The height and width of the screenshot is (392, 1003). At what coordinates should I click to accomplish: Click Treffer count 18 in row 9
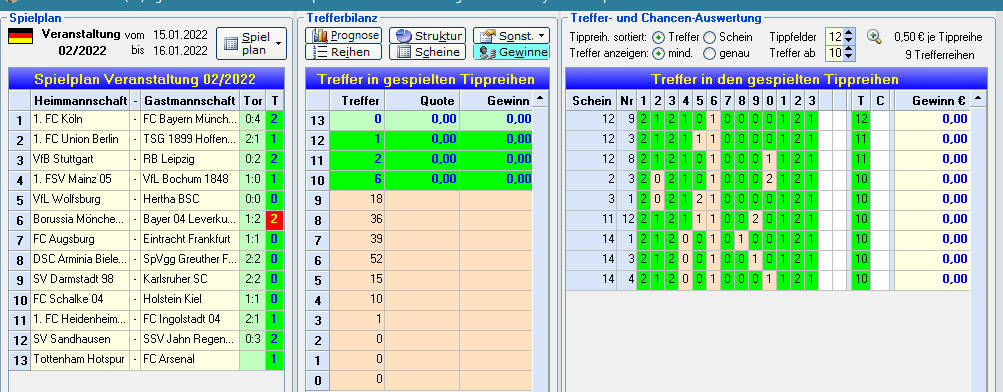coord(357,200)
